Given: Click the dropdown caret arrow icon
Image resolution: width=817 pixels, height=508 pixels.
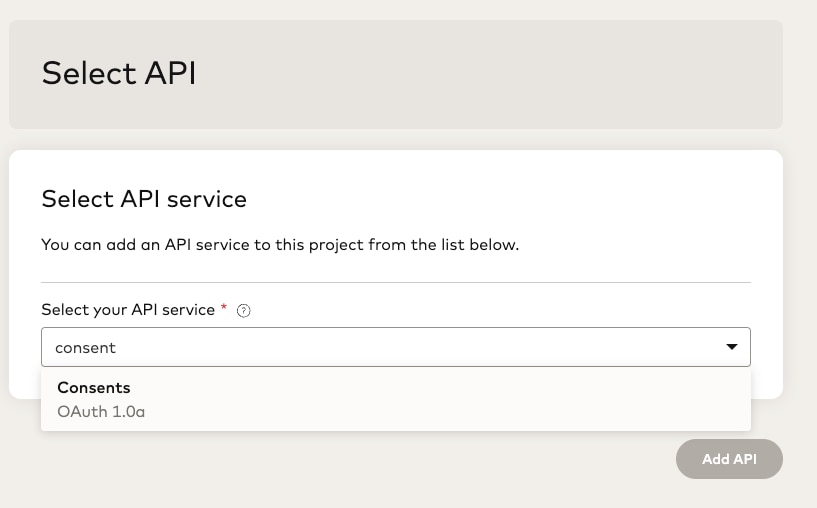Looking at the screenshot, I should pyautogui.click(x=732, y=347).
